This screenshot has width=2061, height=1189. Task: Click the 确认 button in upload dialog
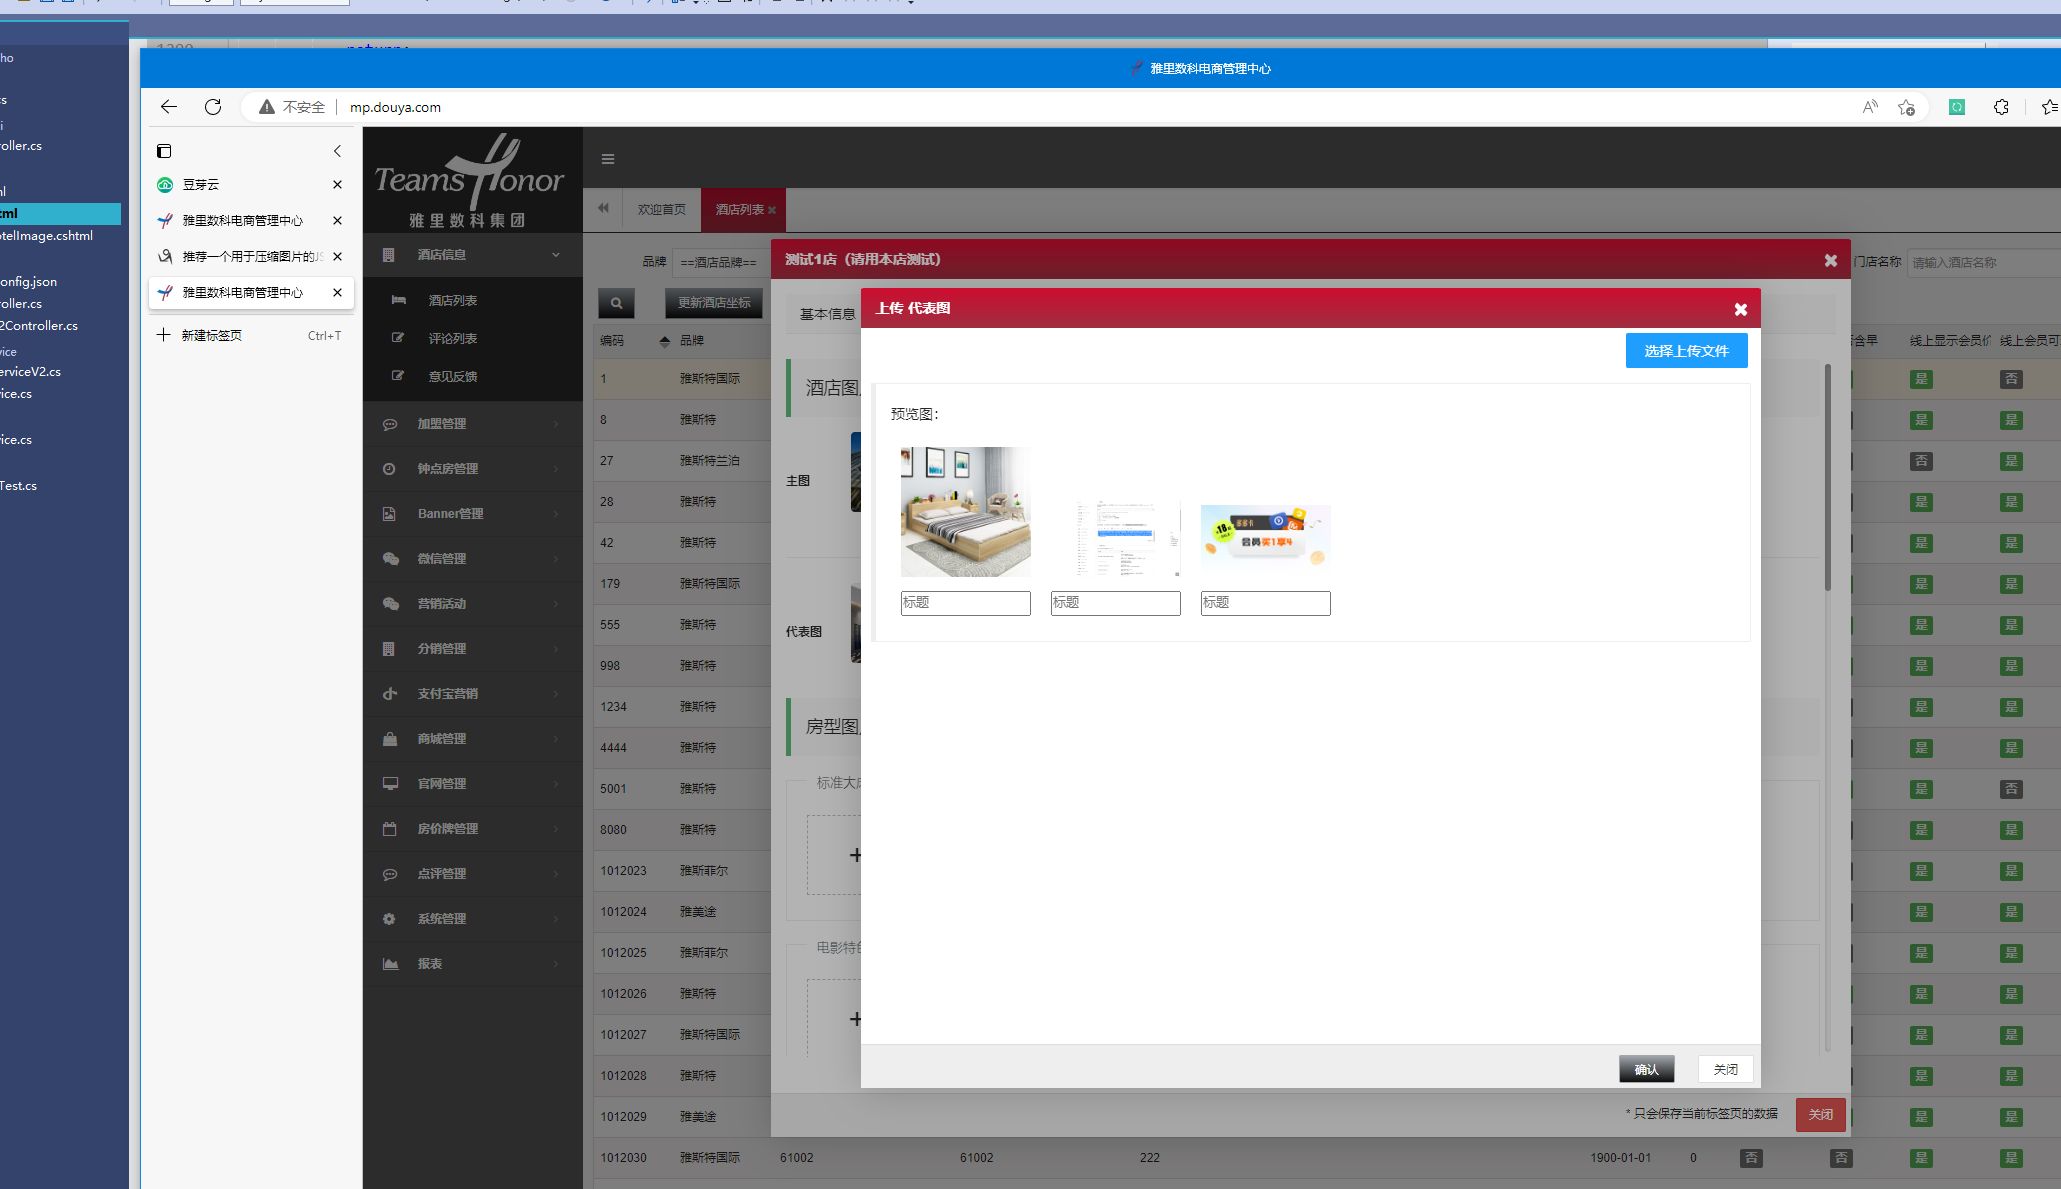pos(1646,1070)
